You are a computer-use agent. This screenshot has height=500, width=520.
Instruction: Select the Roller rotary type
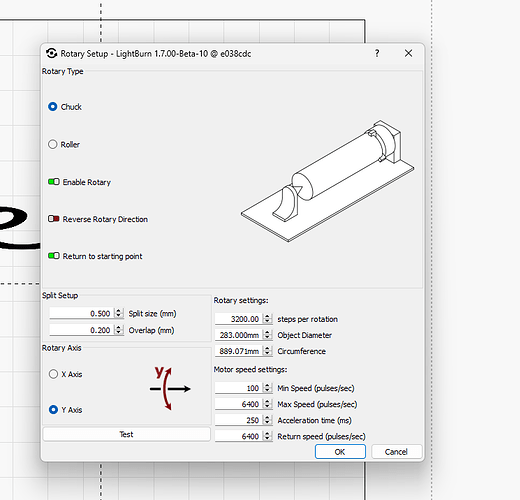[x=53, y=144]
